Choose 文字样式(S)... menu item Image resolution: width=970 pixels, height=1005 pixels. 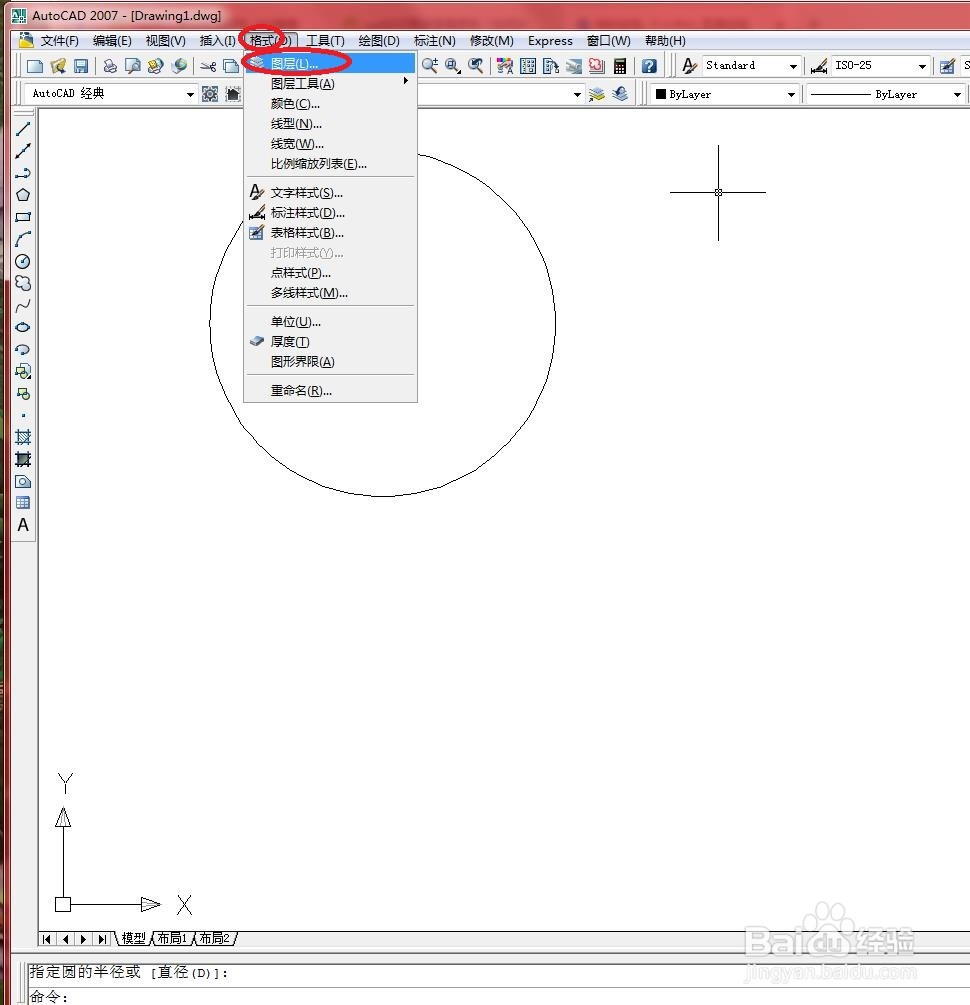click(330, 192)
